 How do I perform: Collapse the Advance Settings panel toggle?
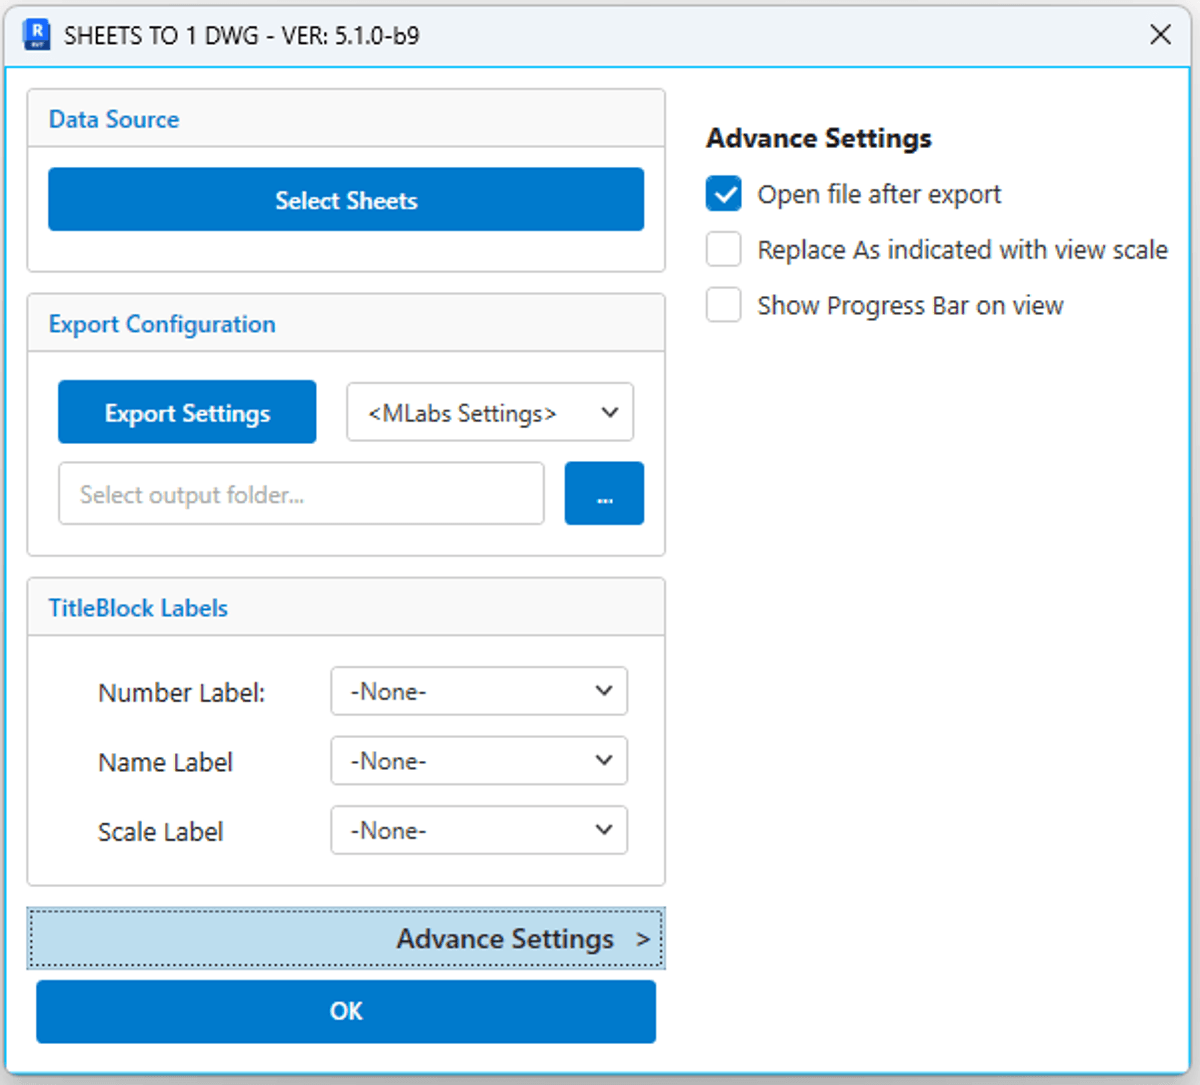(346, 938)
